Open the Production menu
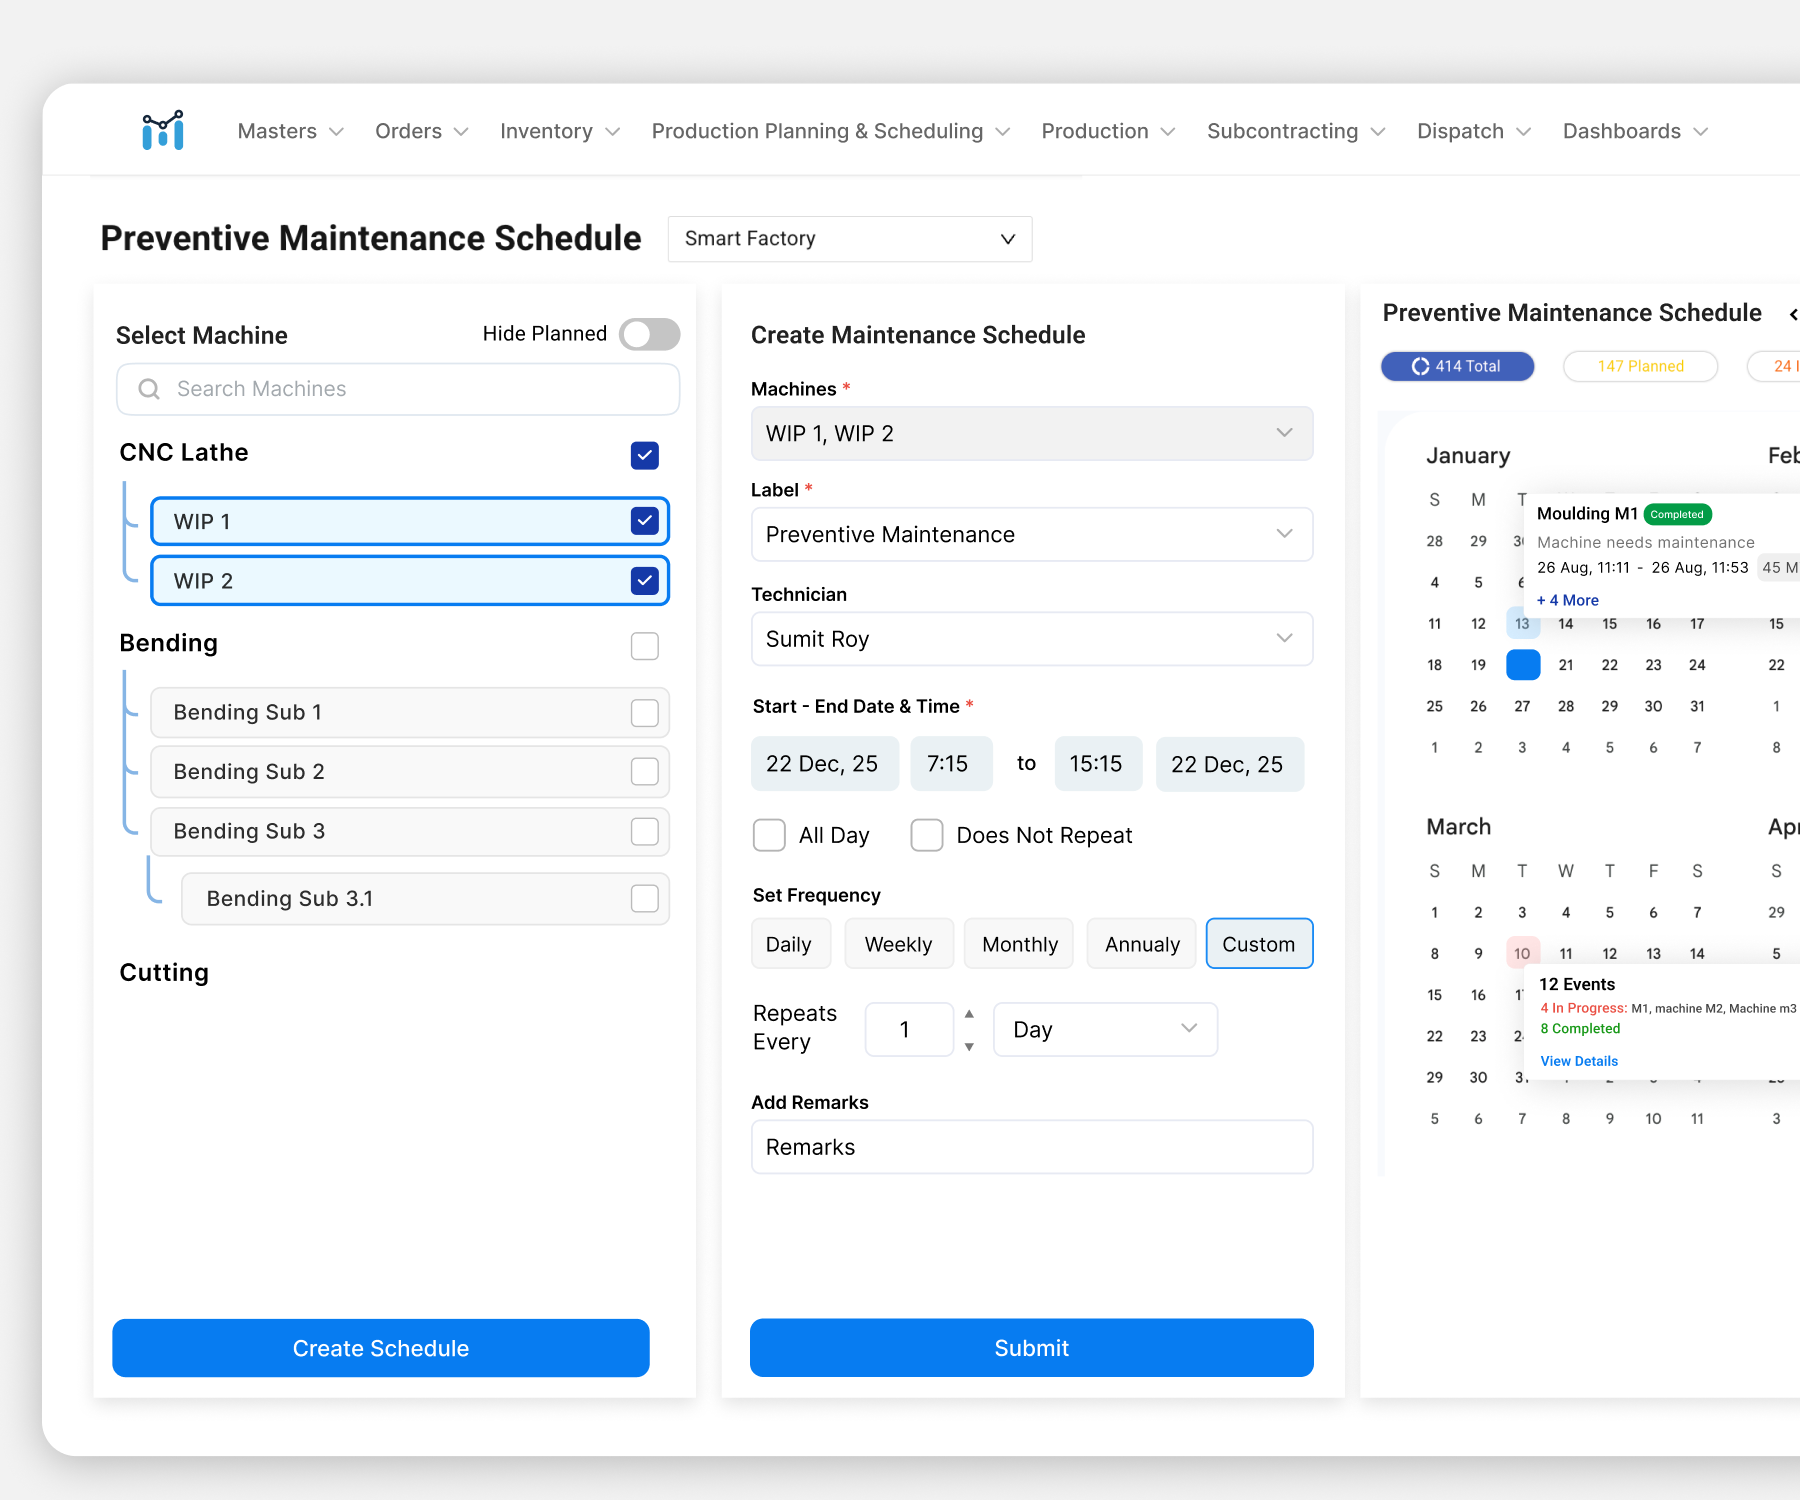Screen dimensions: 1800x1500 [1108, 131]
